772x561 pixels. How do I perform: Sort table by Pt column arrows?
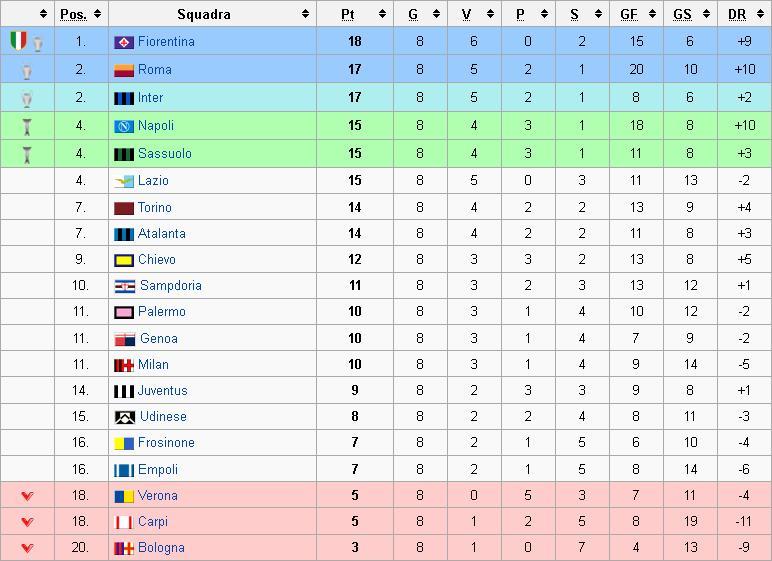(x=383, y=14)
